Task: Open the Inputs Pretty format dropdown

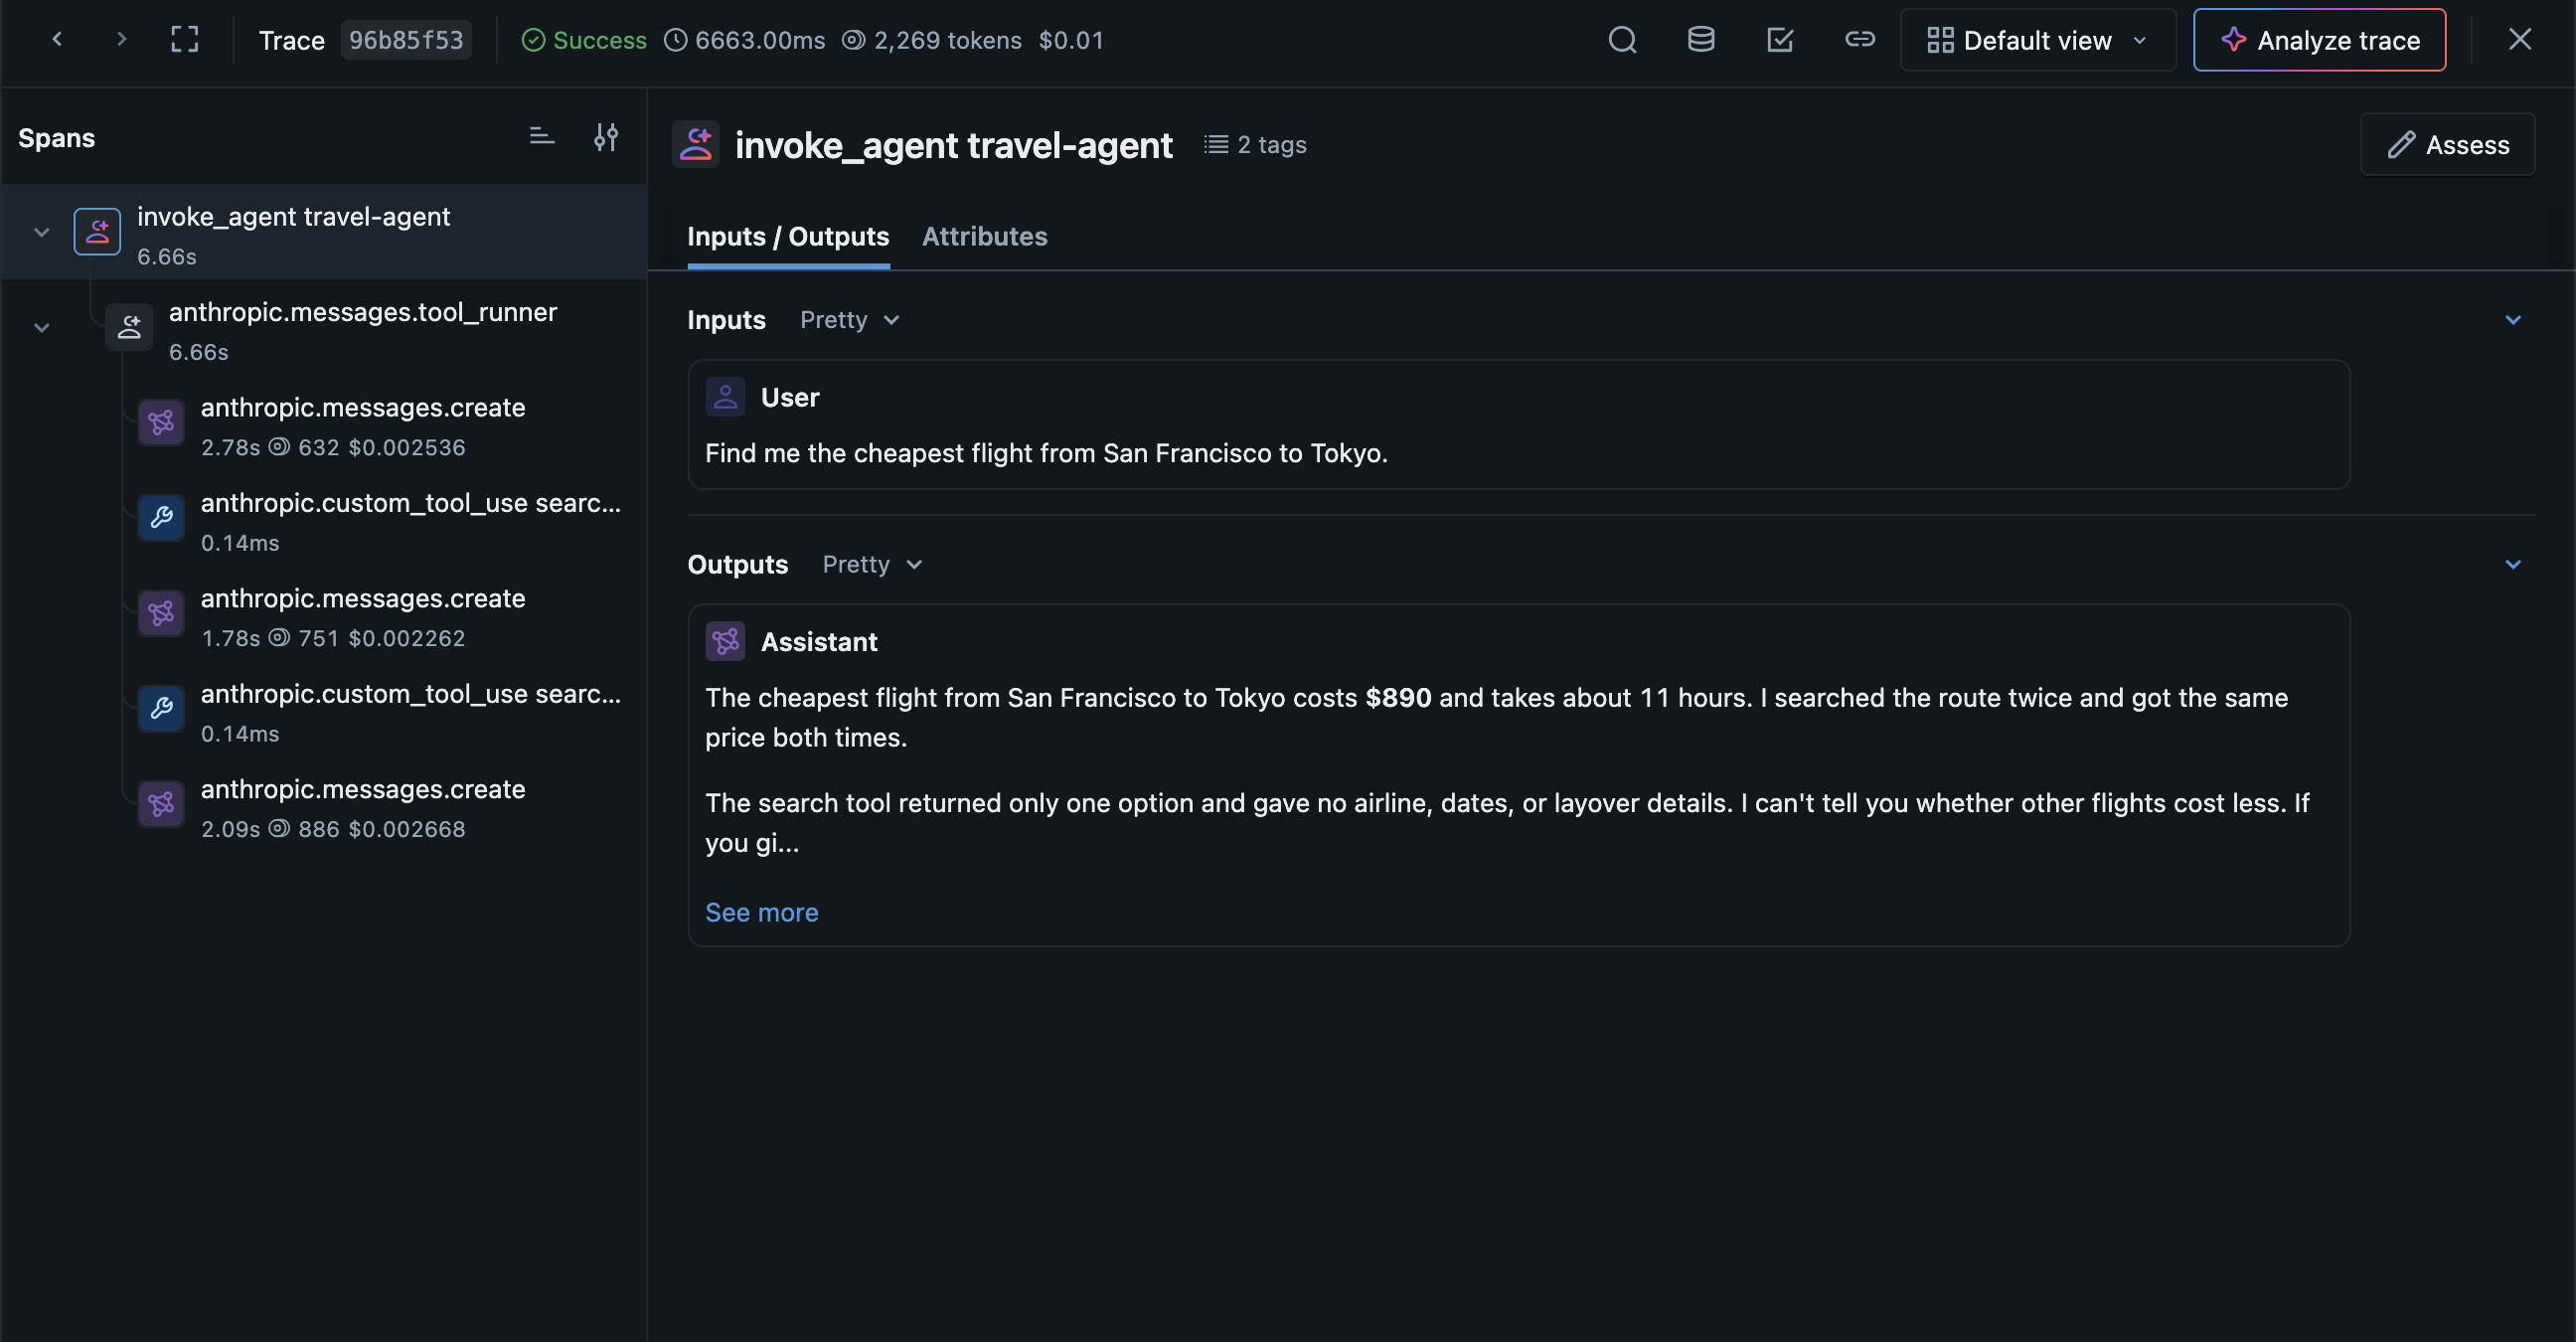Action: point(850,320)
